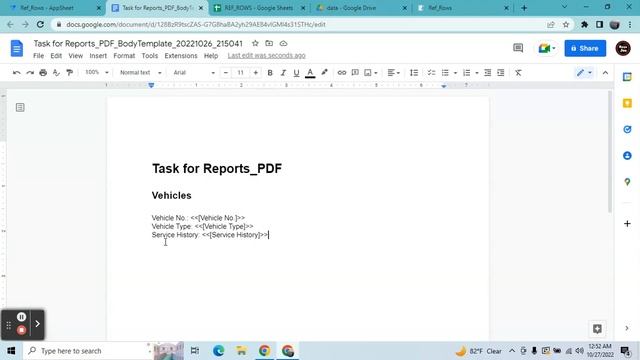Viewport: 640px width, 360px height.
Task: Clear formatting with toolbar icon
Action: pyautogui.click(x=518, y=73)
